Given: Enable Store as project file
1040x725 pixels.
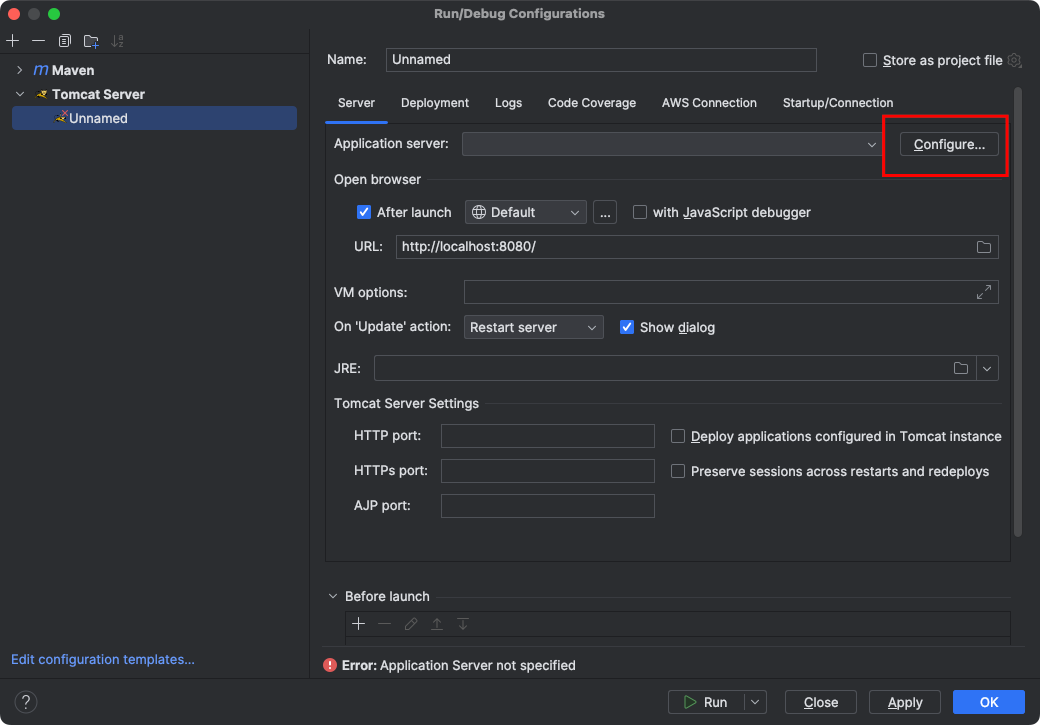Looking at the screenshot, I should pyautogui.click(x=870, y=60).
